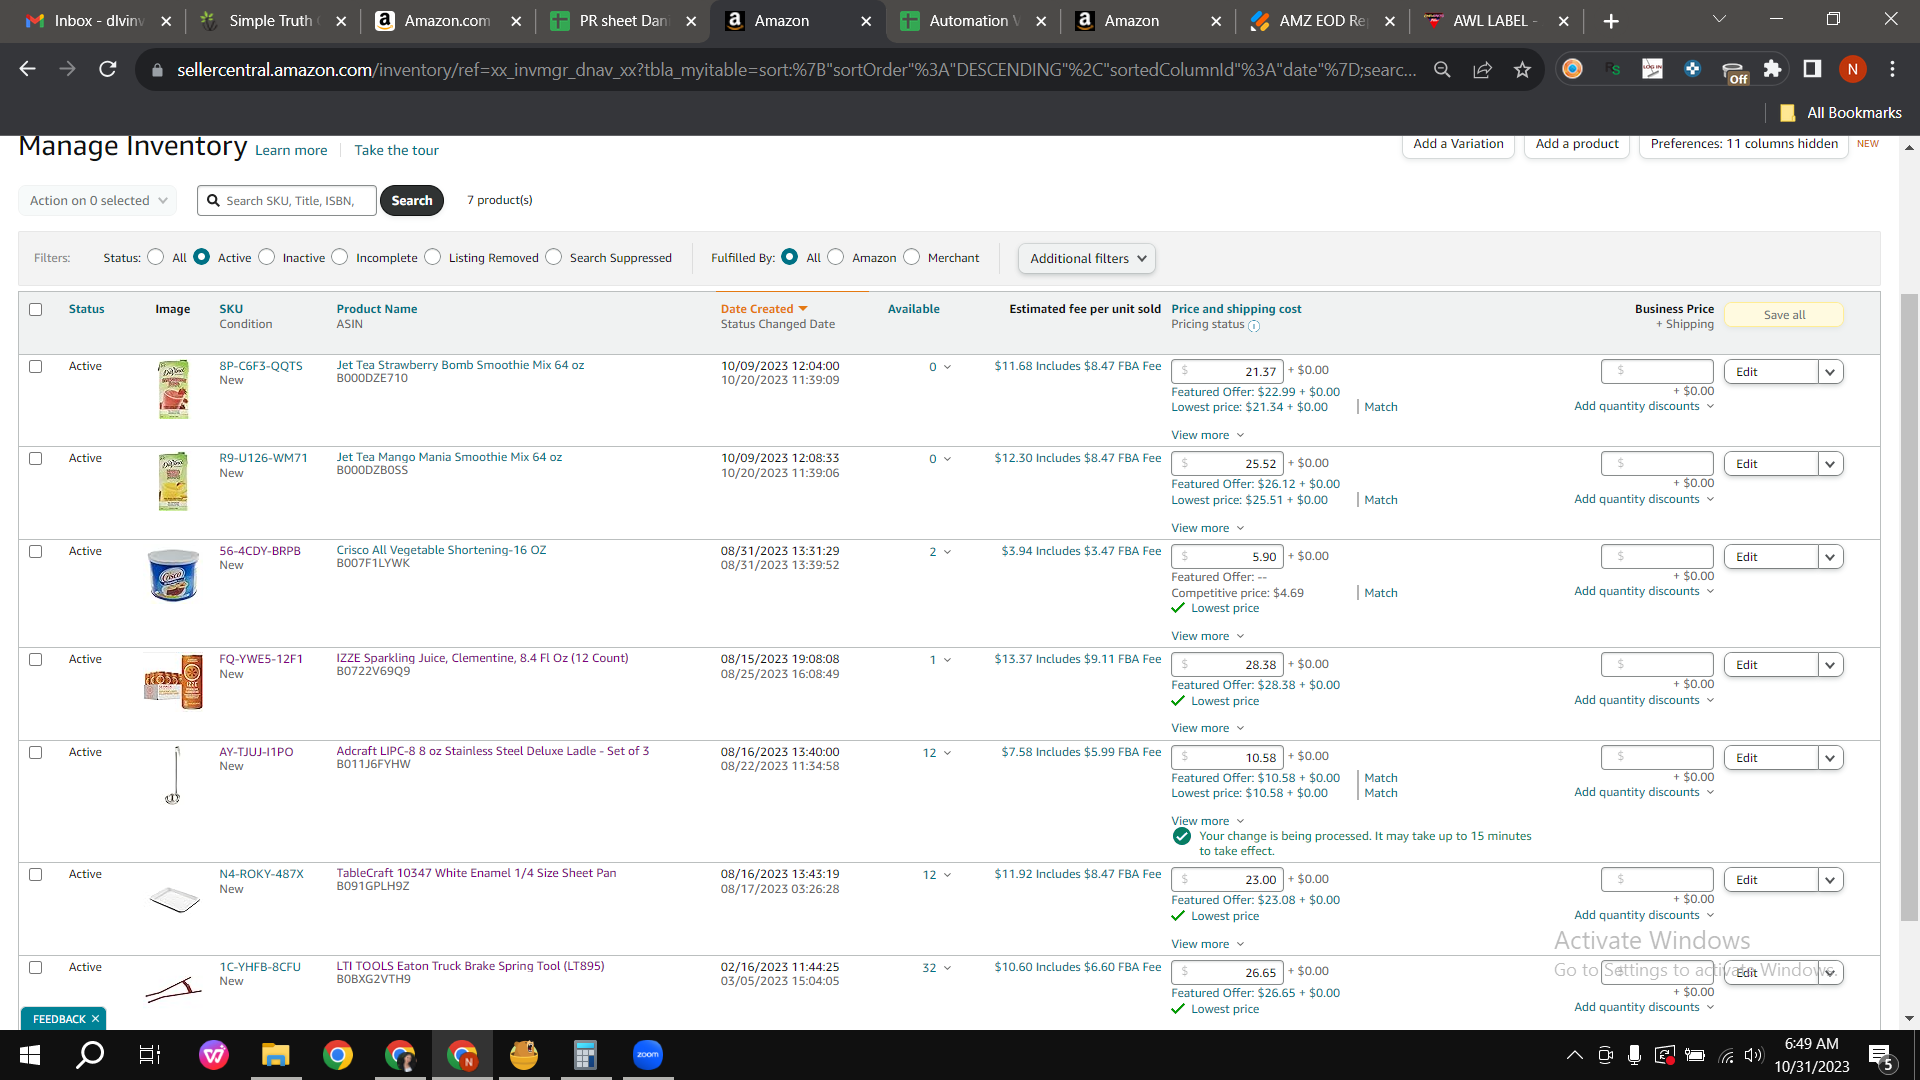Open Task View on the taskbar
This screenshot has width=1920, height=1080.
pos(150,1055)
